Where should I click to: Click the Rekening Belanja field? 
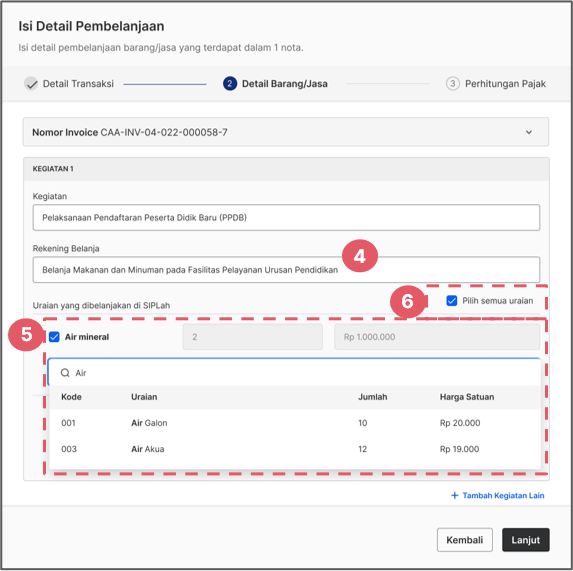point(286,270)
